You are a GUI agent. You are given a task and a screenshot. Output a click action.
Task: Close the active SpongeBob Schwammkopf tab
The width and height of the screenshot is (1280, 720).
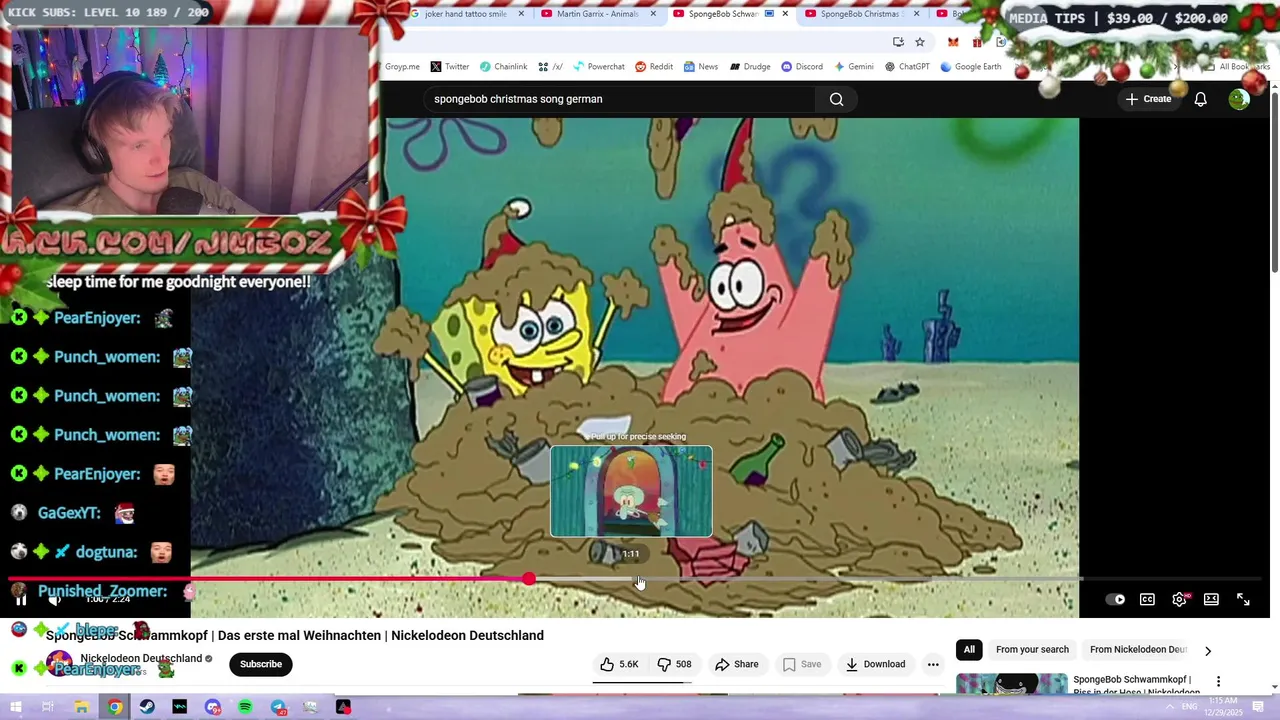[785, 14]
